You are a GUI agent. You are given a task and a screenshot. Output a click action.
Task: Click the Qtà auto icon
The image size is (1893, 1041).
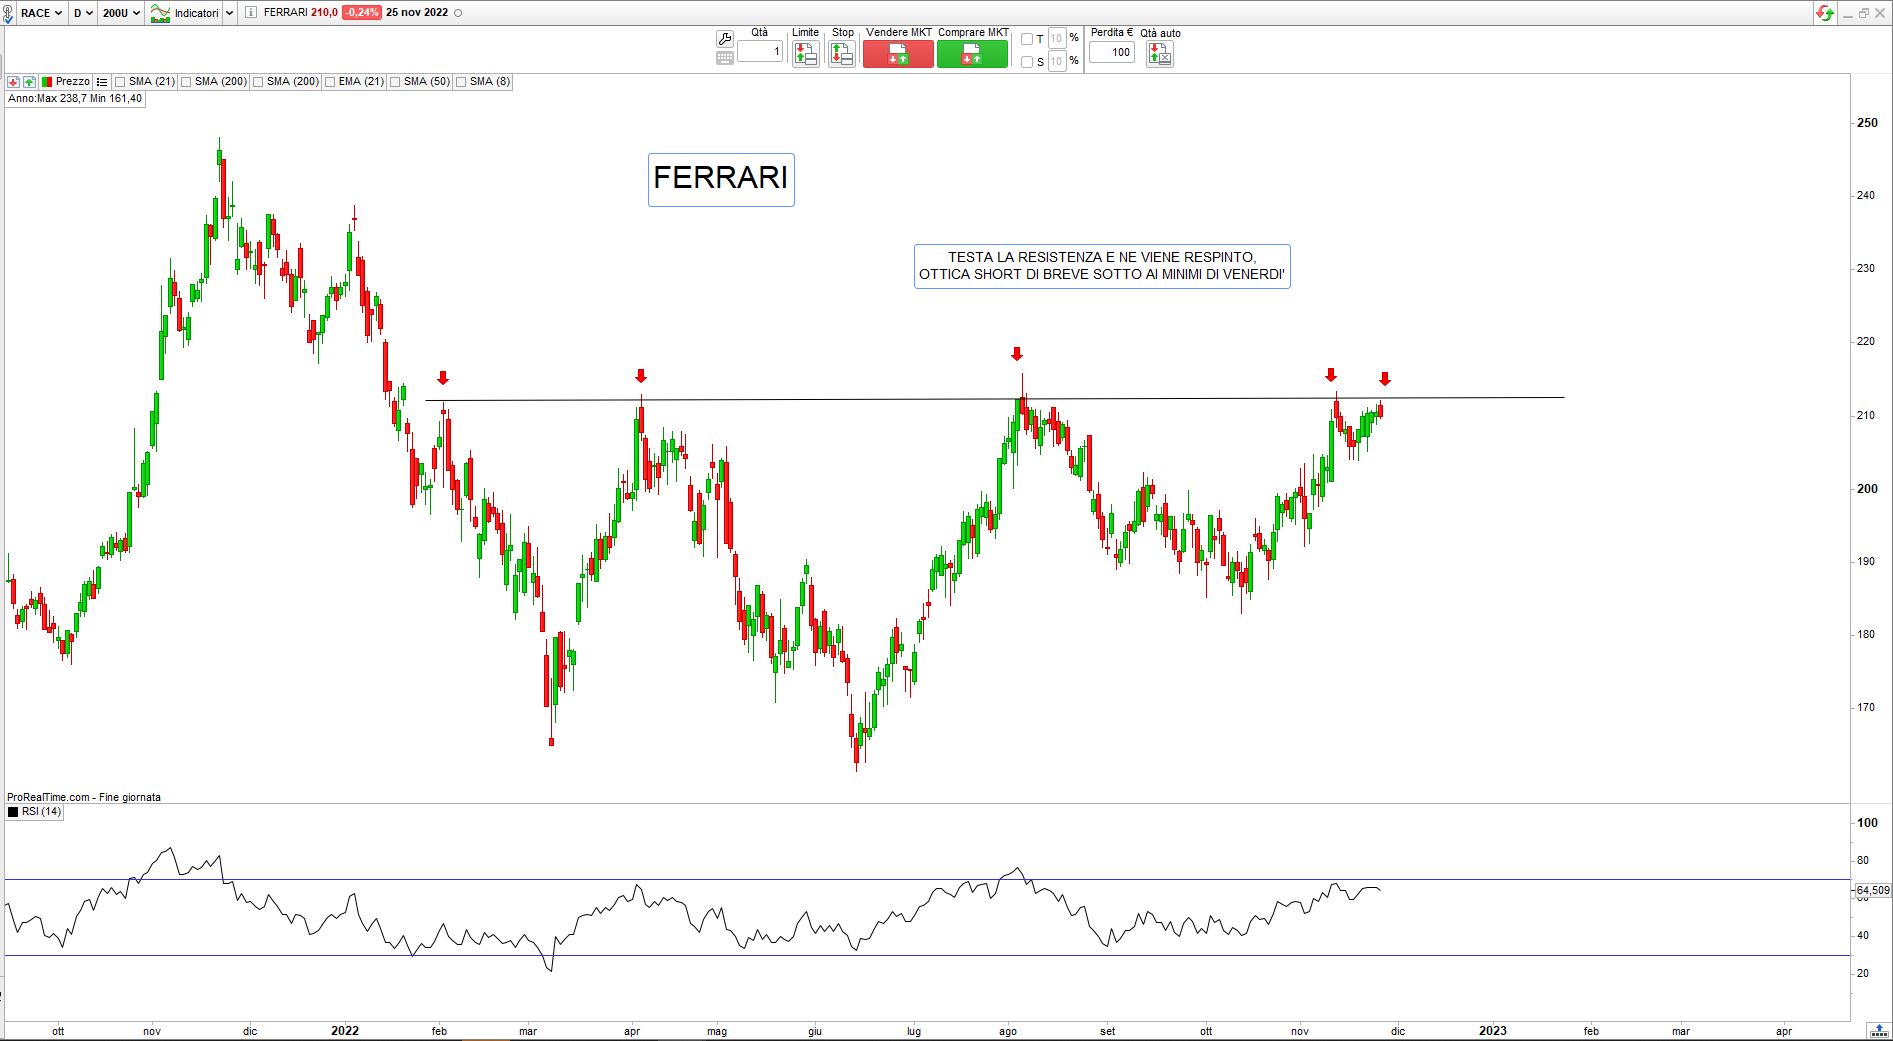pos(1159,54)
